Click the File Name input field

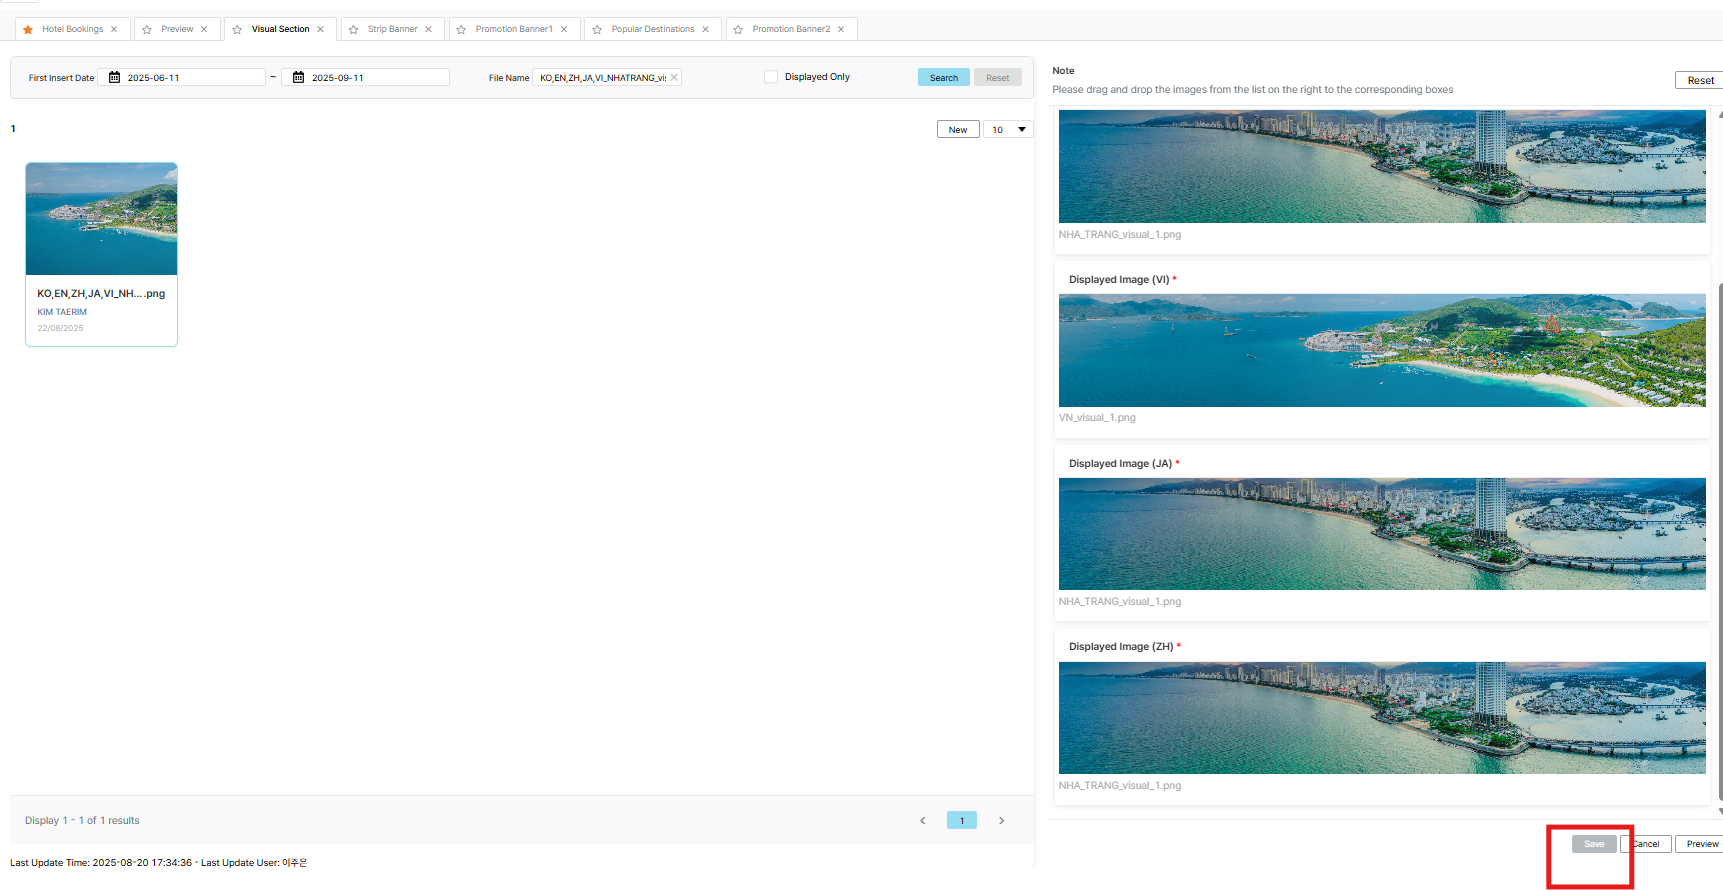click(607, 77)
